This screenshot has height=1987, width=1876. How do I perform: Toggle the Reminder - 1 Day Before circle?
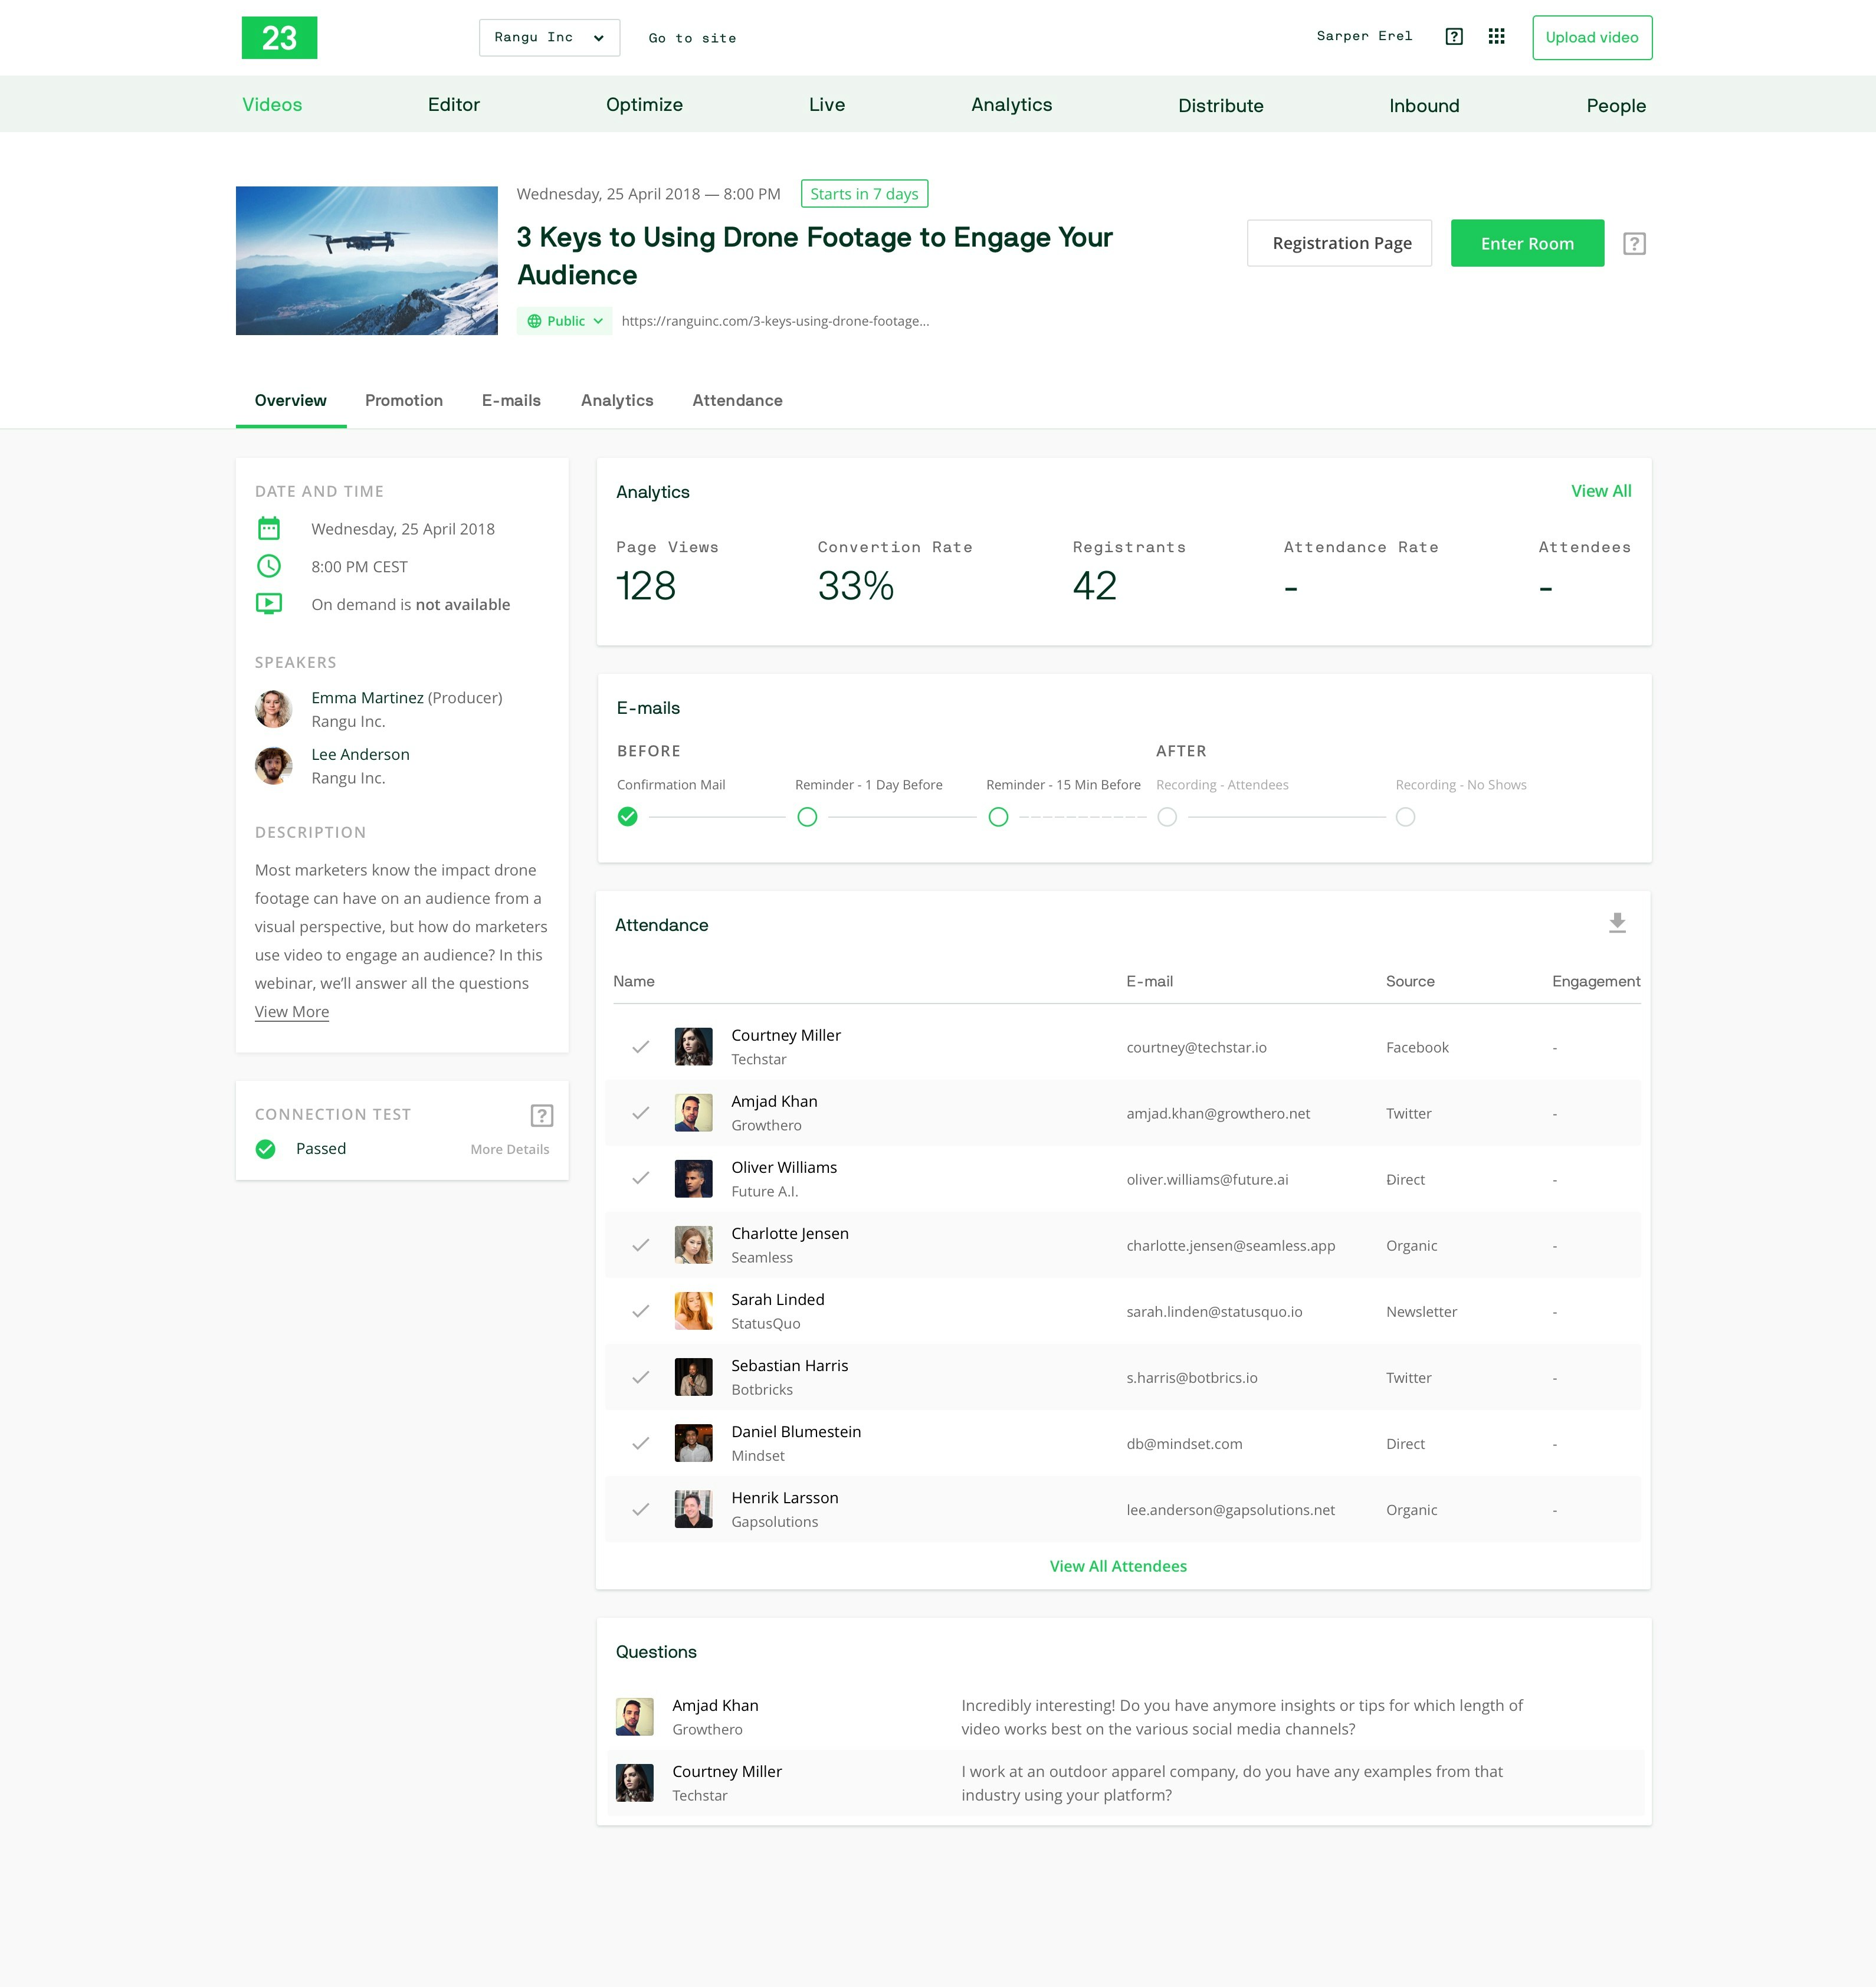(807, 817)
